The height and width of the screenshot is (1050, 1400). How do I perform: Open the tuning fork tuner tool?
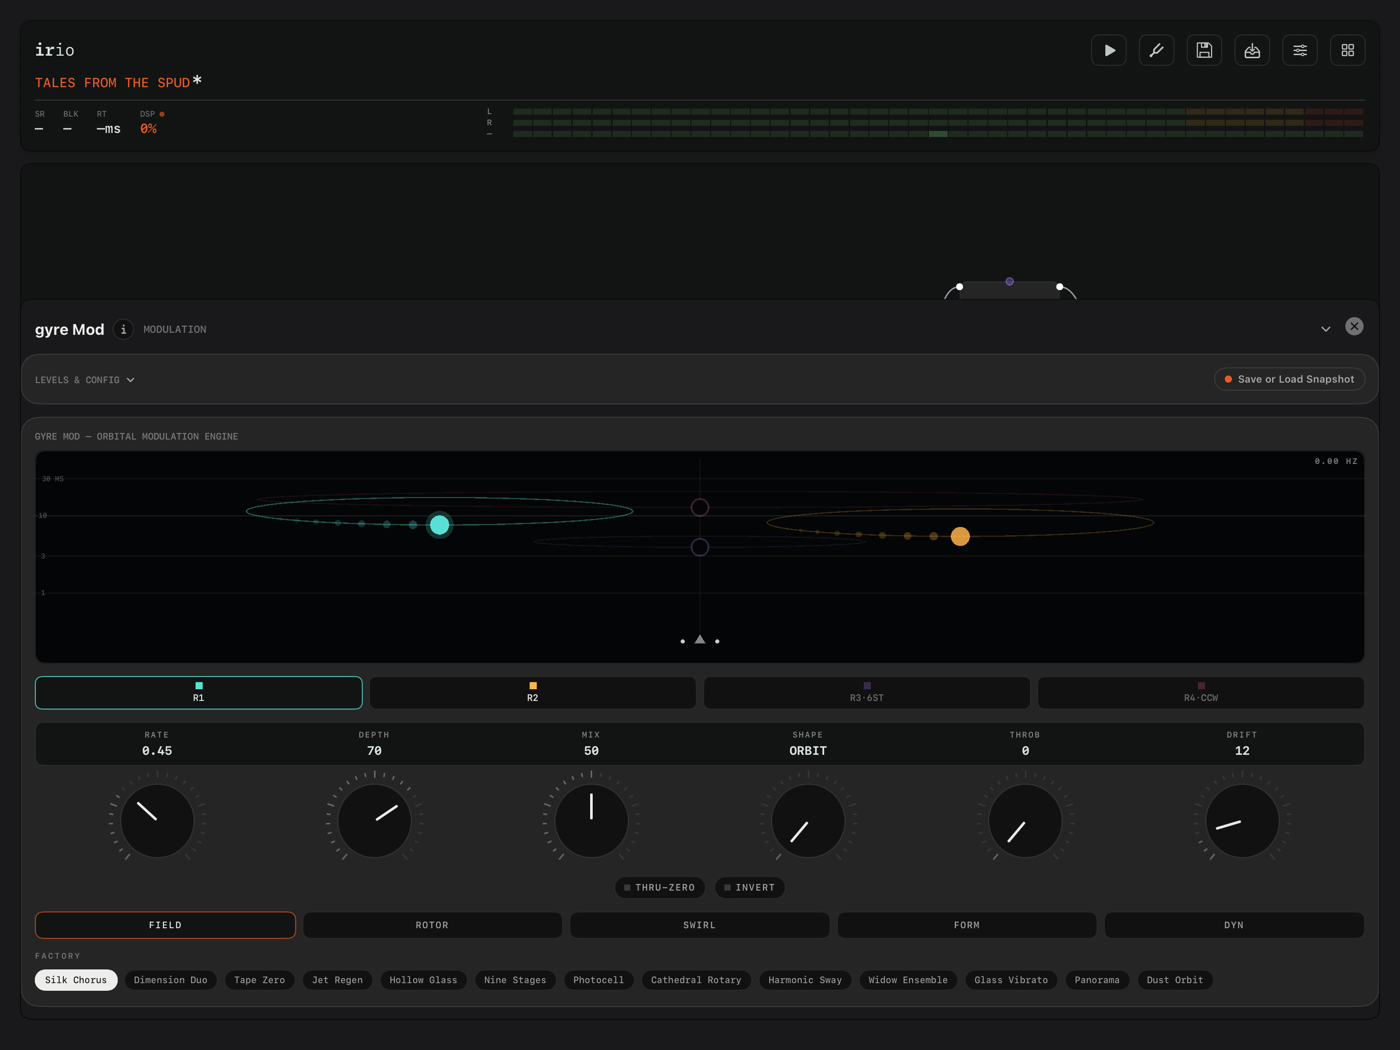click(1157, 50)
